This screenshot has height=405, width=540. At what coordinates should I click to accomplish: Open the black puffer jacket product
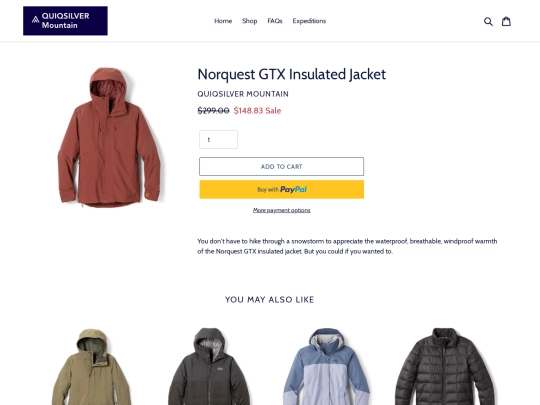tap(445, 366)
